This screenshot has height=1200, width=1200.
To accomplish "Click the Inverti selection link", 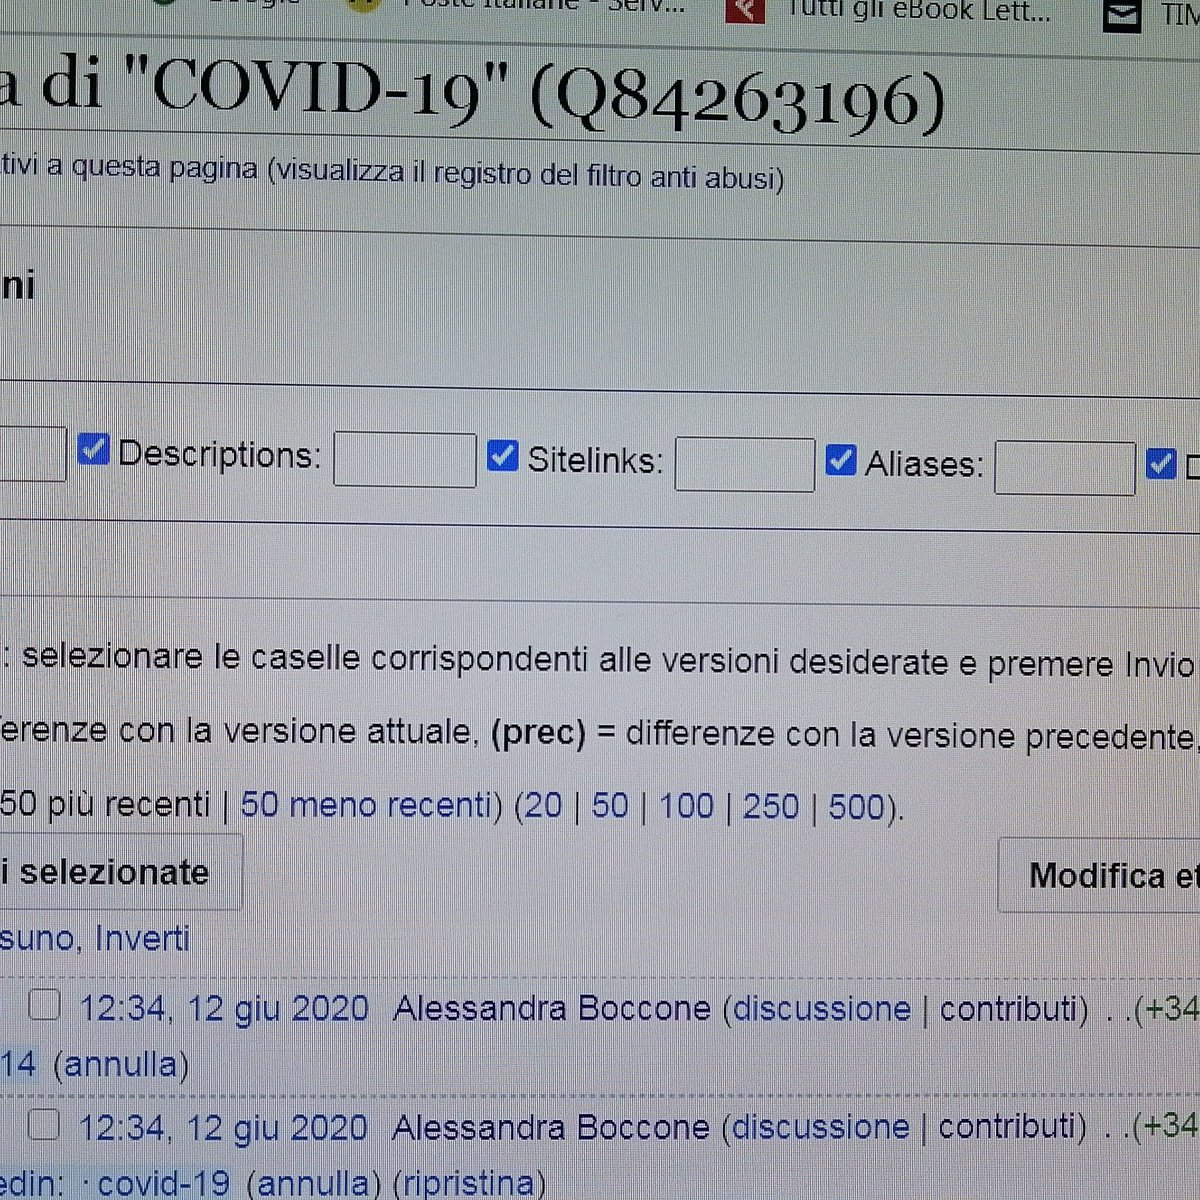I will [x=142, y=938].
